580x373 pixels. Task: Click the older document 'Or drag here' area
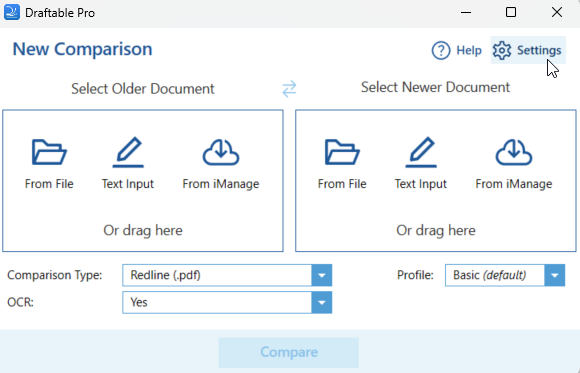[x=143, y=231]
